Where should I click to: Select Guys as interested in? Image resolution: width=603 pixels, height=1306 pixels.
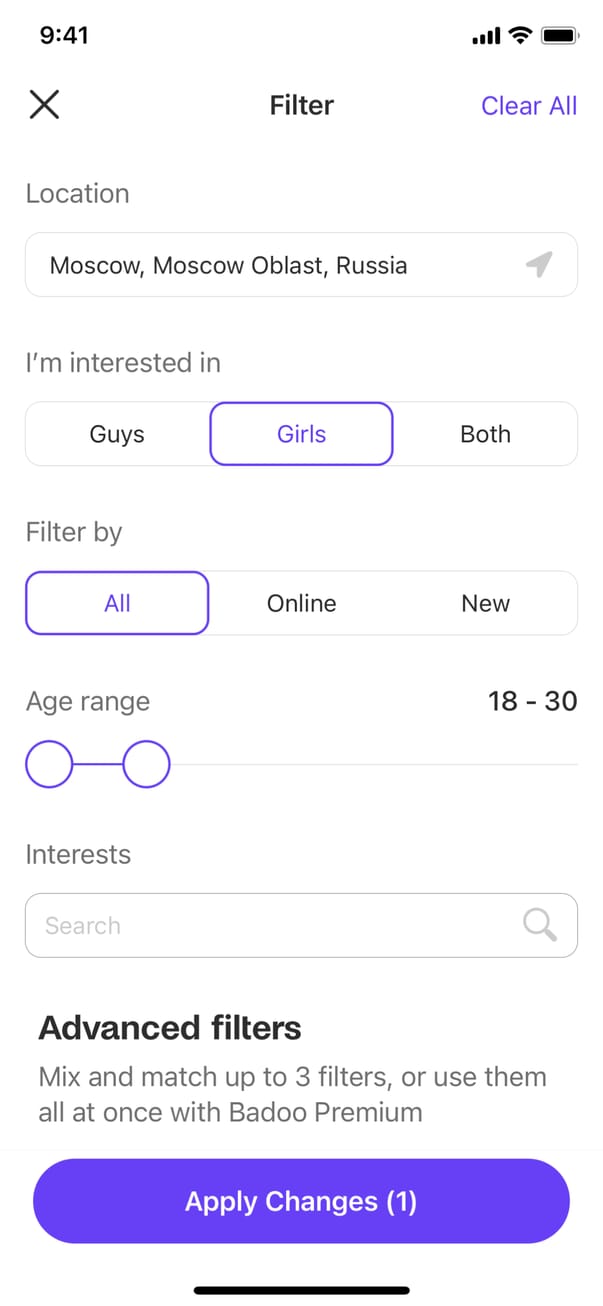tap(117, 434)
